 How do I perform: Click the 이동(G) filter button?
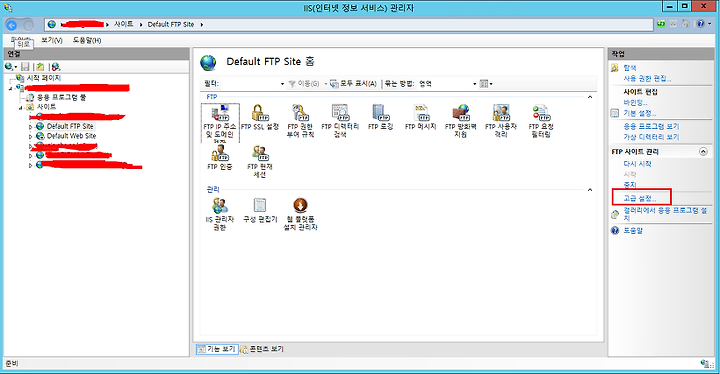point(304,84)
